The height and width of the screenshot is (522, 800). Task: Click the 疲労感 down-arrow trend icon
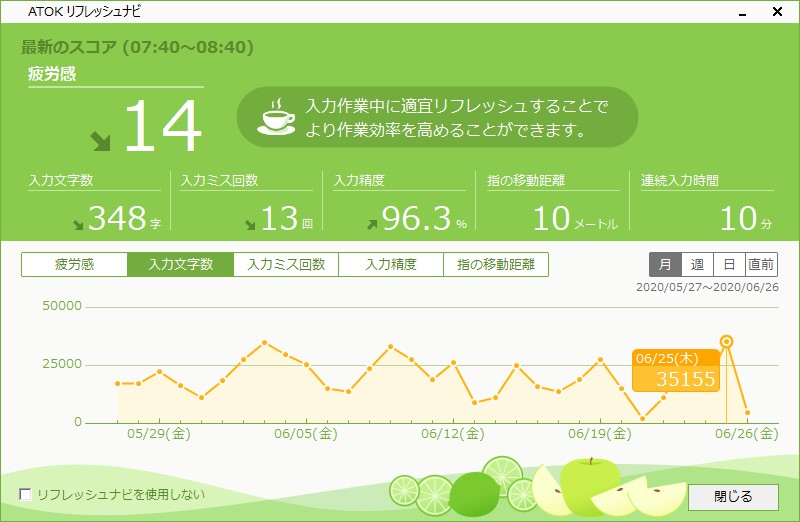(101, 141)
